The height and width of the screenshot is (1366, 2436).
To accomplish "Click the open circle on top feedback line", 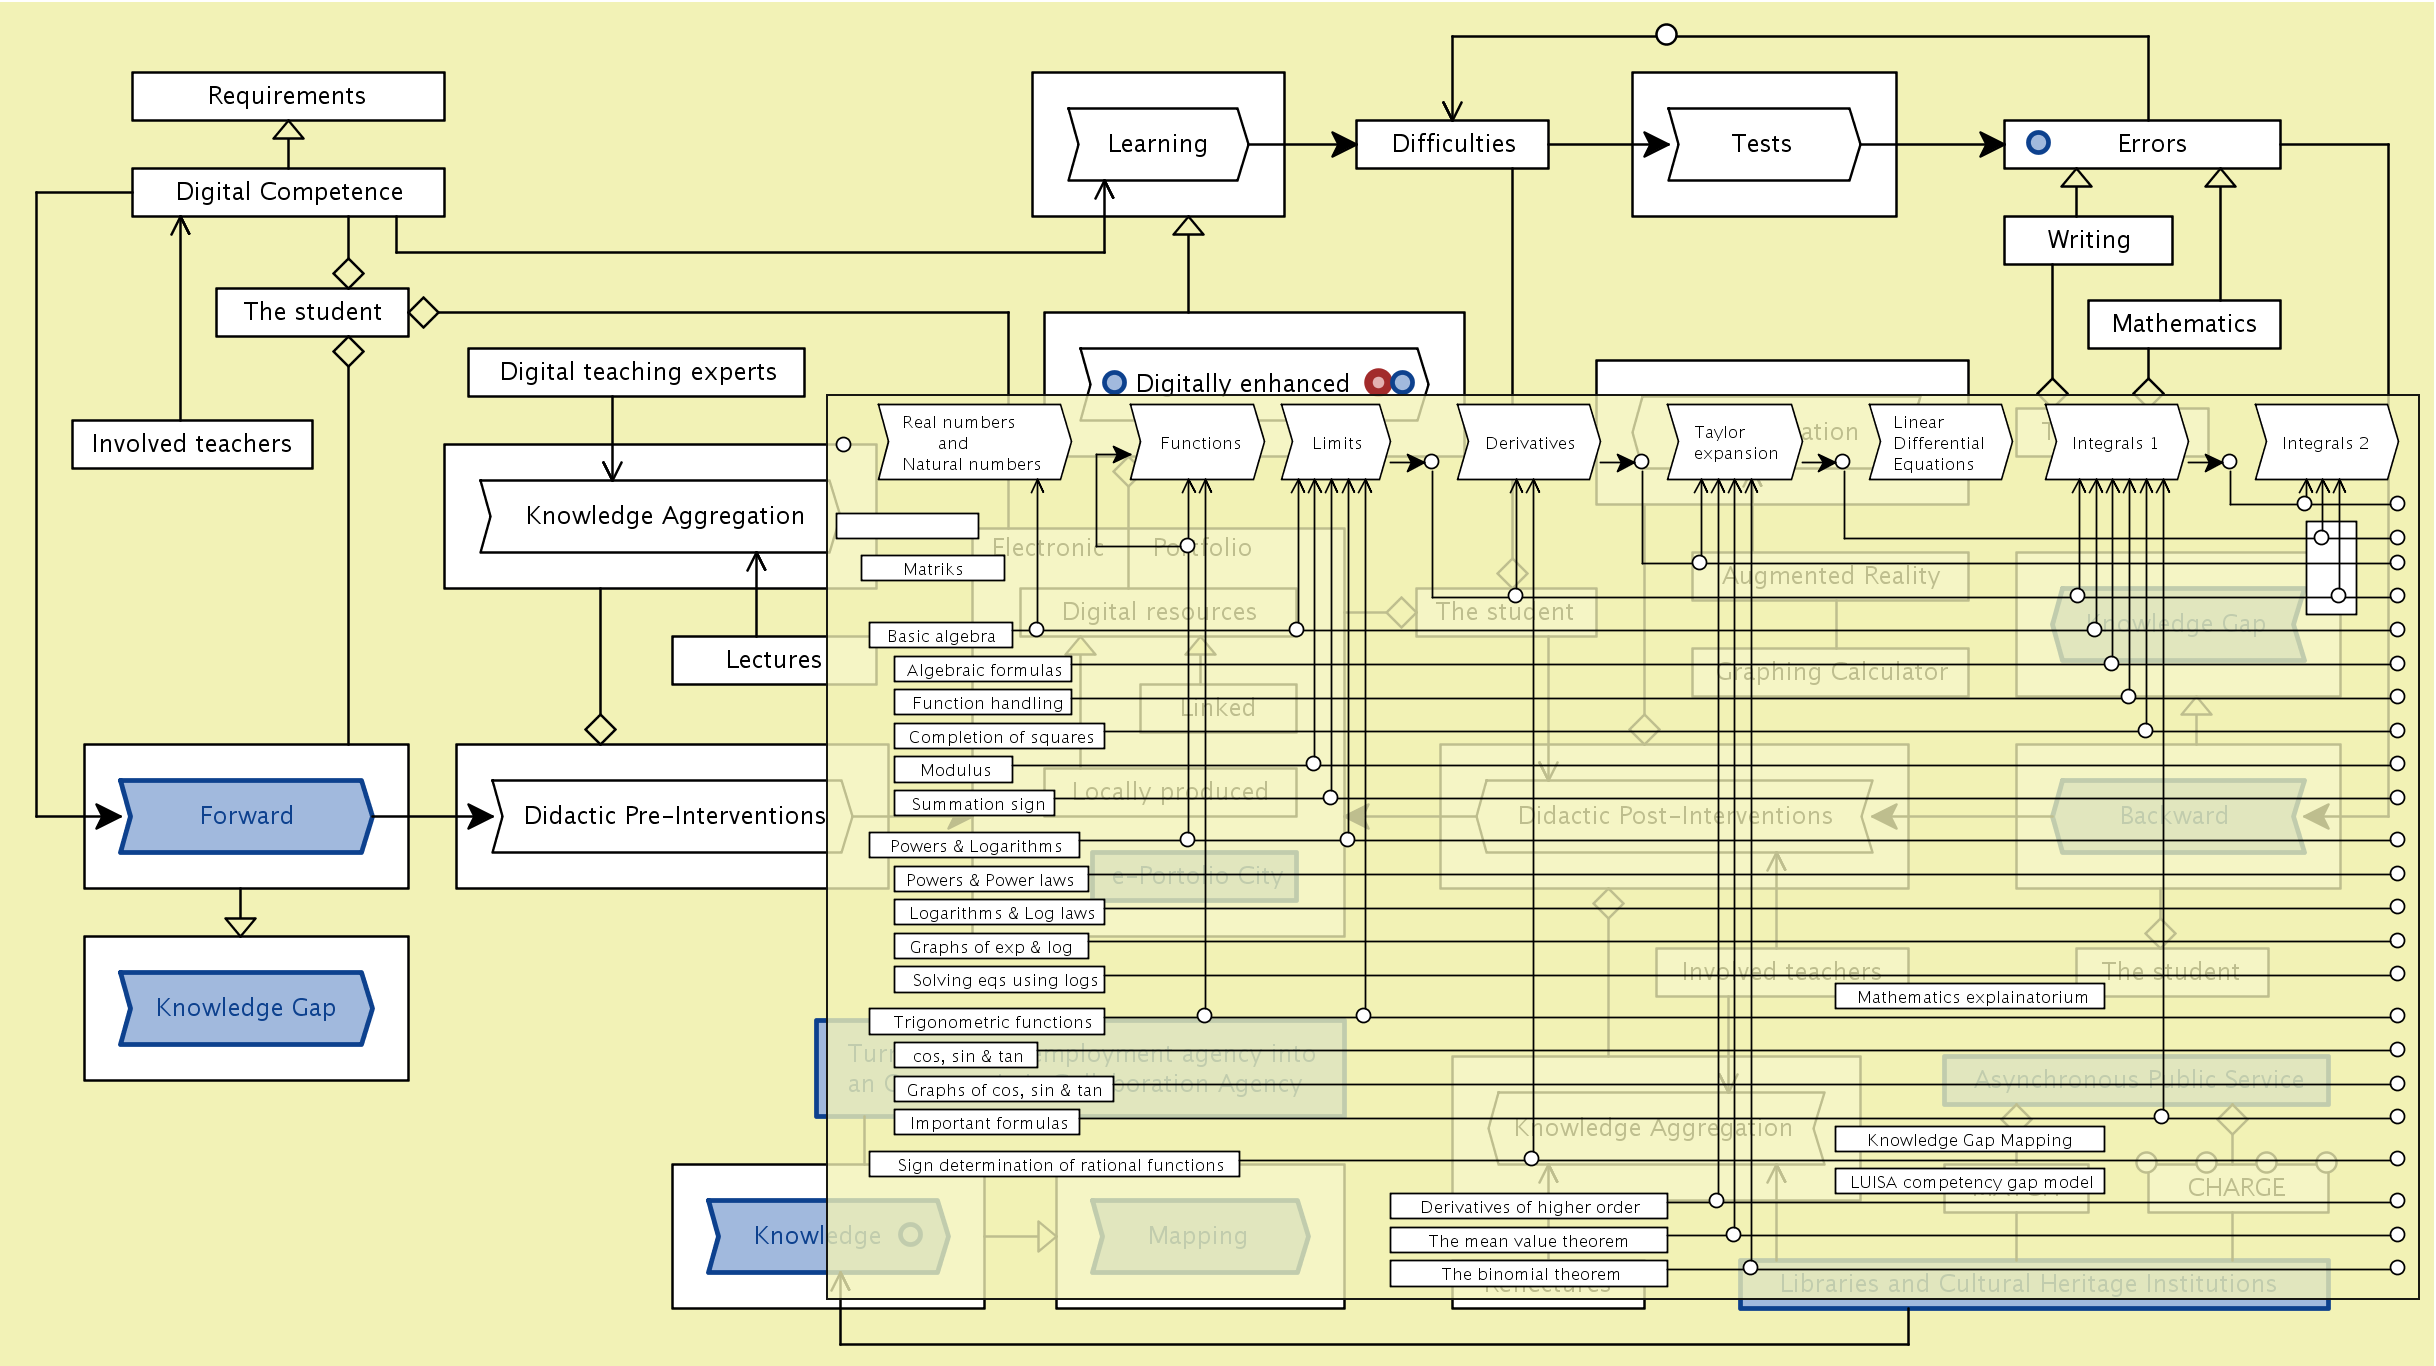I will pyautogui.click(x=1666, y=35).
